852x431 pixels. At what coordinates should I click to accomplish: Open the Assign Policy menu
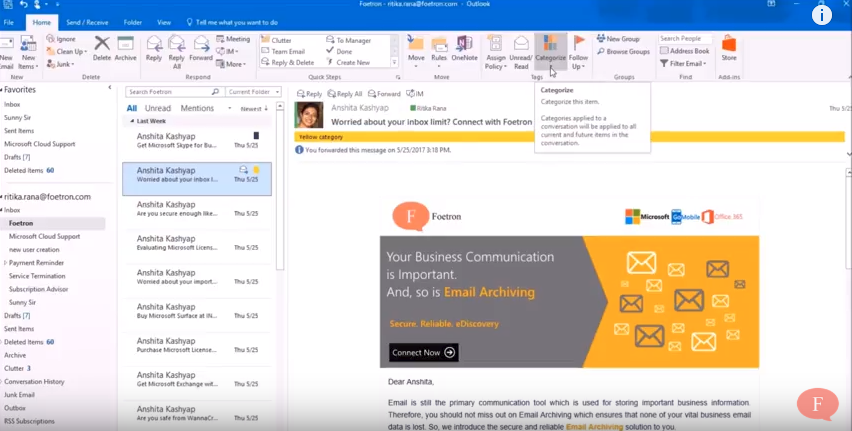[x=496, y=53]
